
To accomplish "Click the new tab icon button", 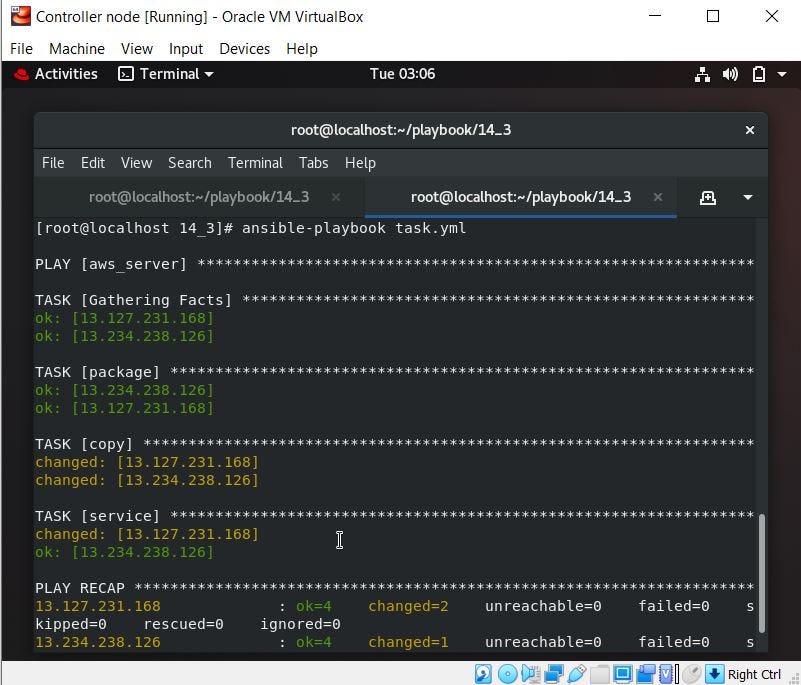I will (x=708, y=198).
